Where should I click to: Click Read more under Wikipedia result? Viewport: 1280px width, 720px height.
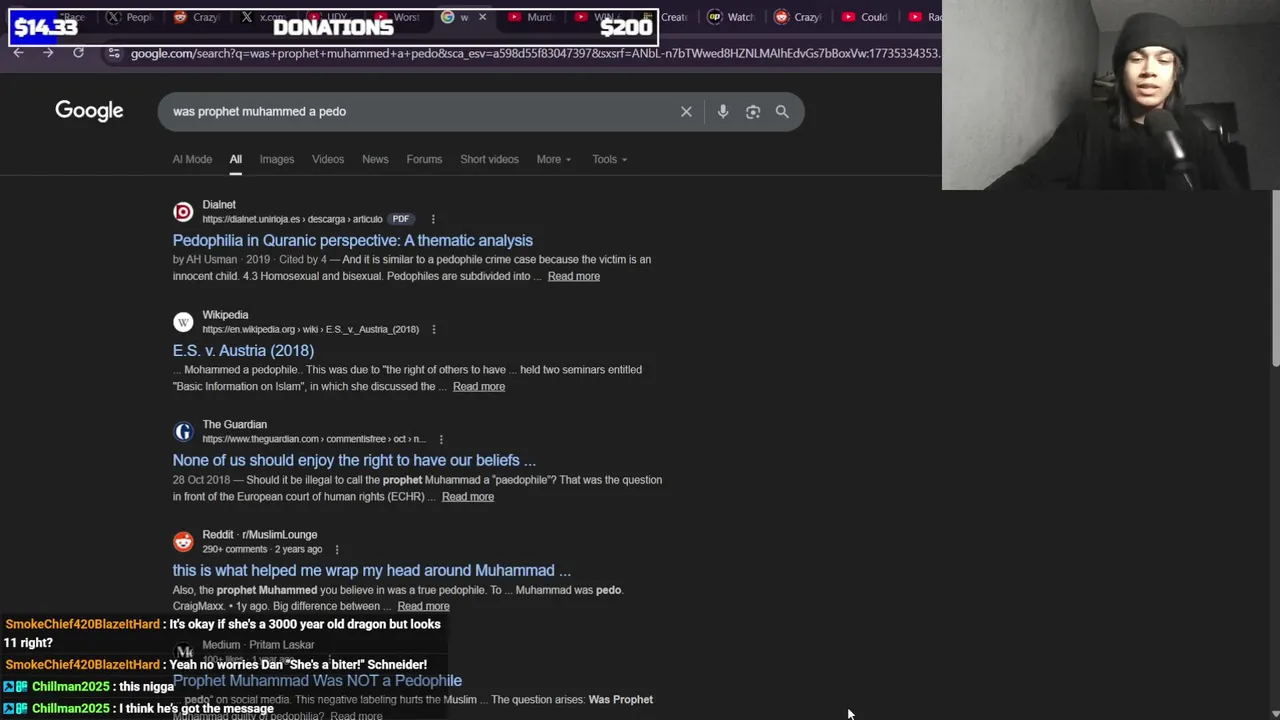[479, 386]
